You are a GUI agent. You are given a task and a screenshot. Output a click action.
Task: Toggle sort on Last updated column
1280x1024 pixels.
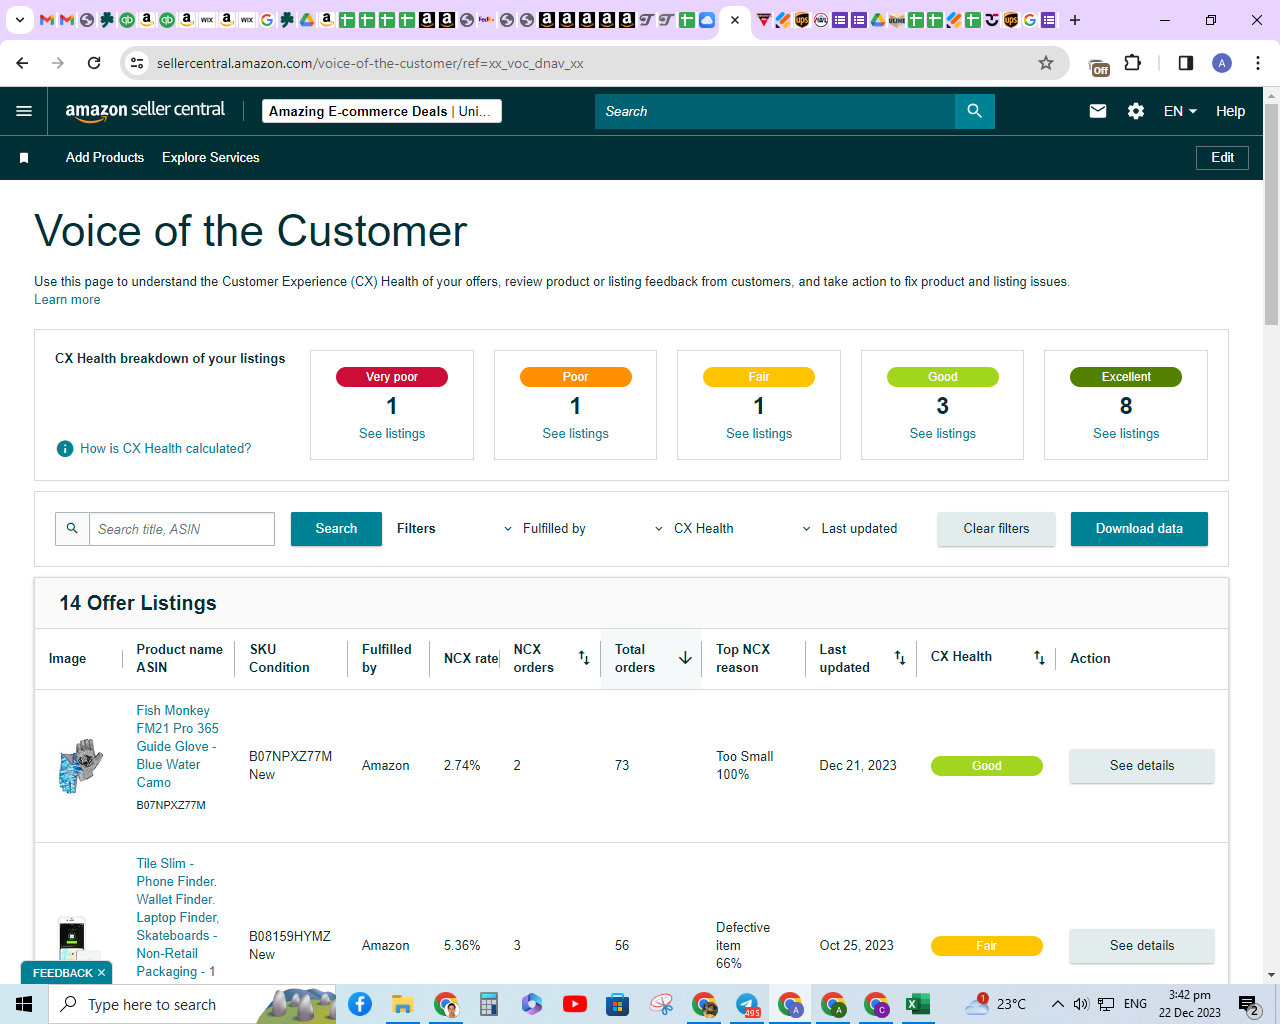coord(900,658)
